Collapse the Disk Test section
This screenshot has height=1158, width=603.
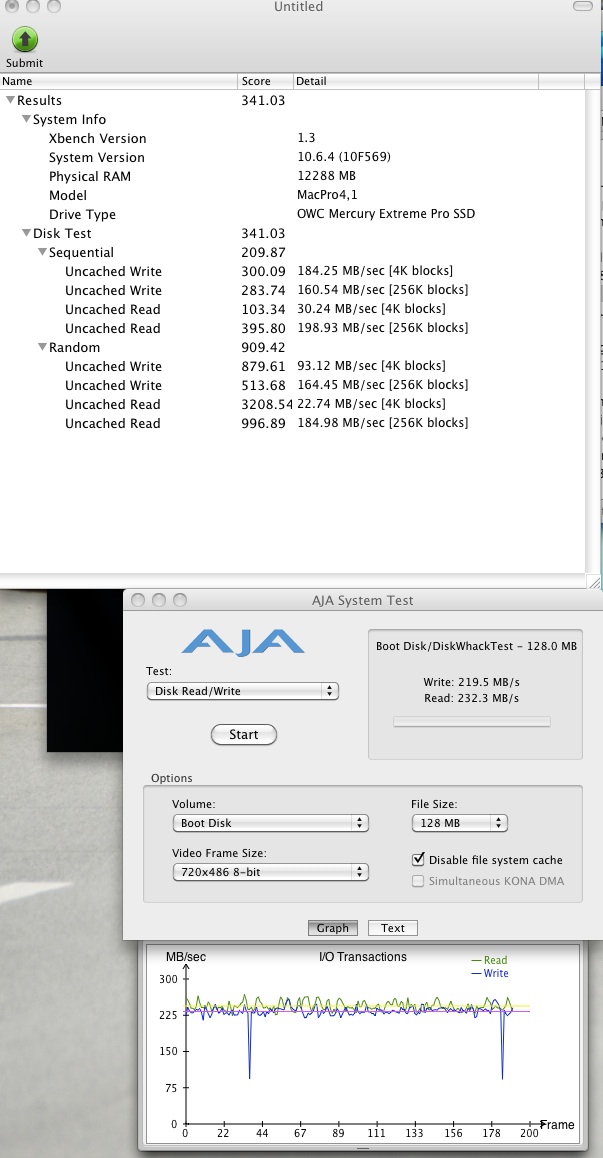(26, 233)
